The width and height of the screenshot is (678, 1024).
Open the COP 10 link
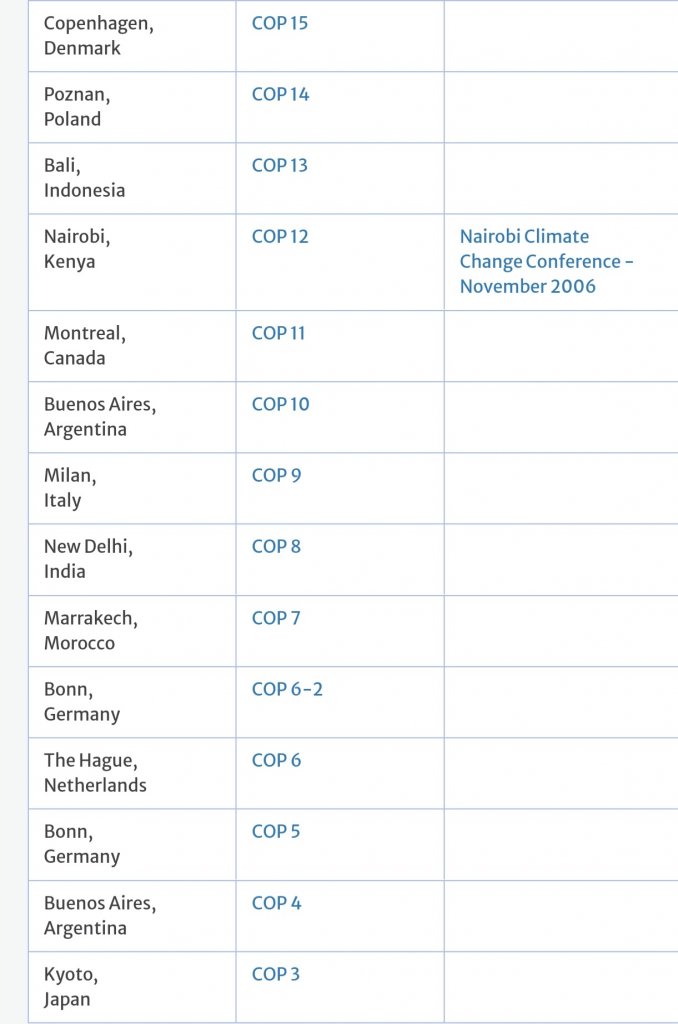[280, 404]
